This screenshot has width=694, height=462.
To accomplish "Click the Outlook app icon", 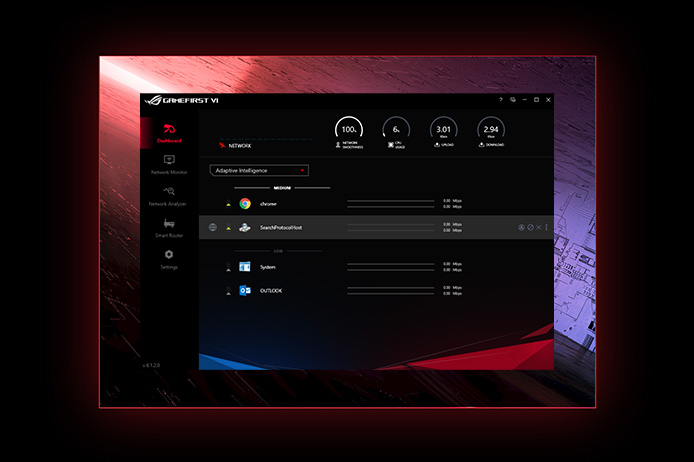I will (245, 290).
